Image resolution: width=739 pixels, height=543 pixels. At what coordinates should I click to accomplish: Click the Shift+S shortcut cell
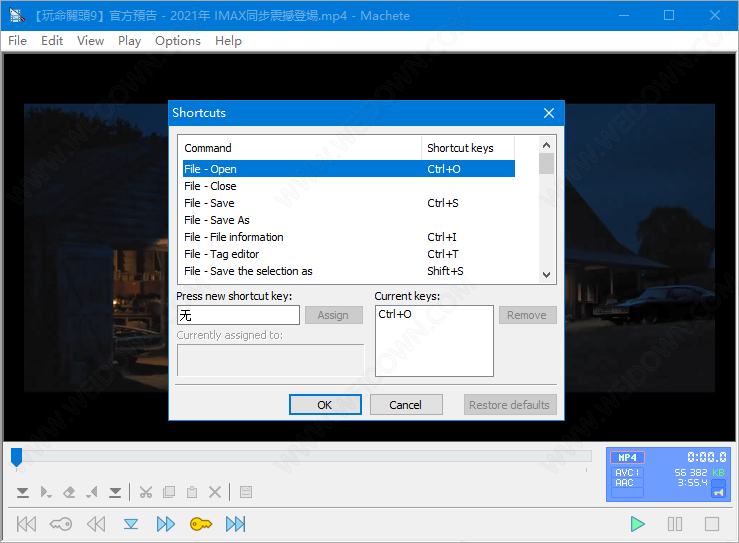point(445,271)
